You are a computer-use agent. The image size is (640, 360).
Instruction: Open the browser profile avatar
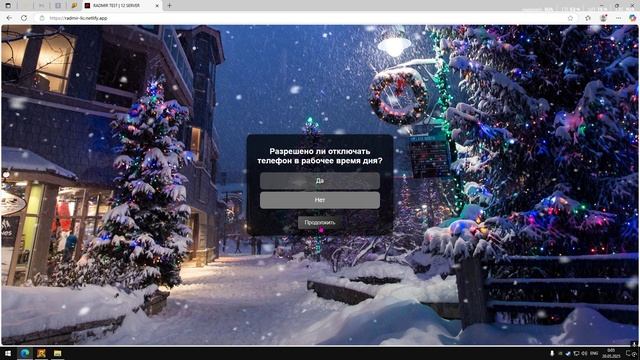[604, 18]
